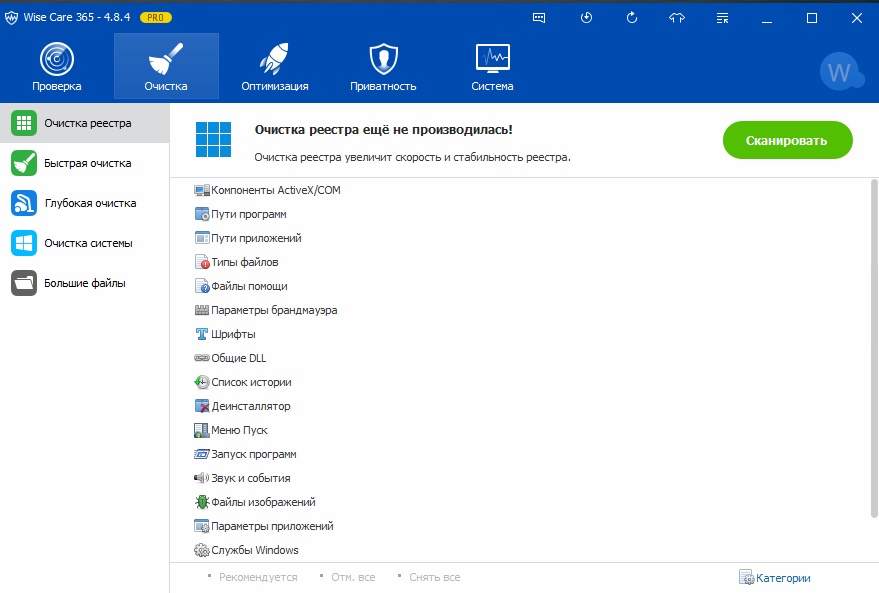Switch to the Очистка tab
This screenshot has height=593, width=879.
click(166, 66)
